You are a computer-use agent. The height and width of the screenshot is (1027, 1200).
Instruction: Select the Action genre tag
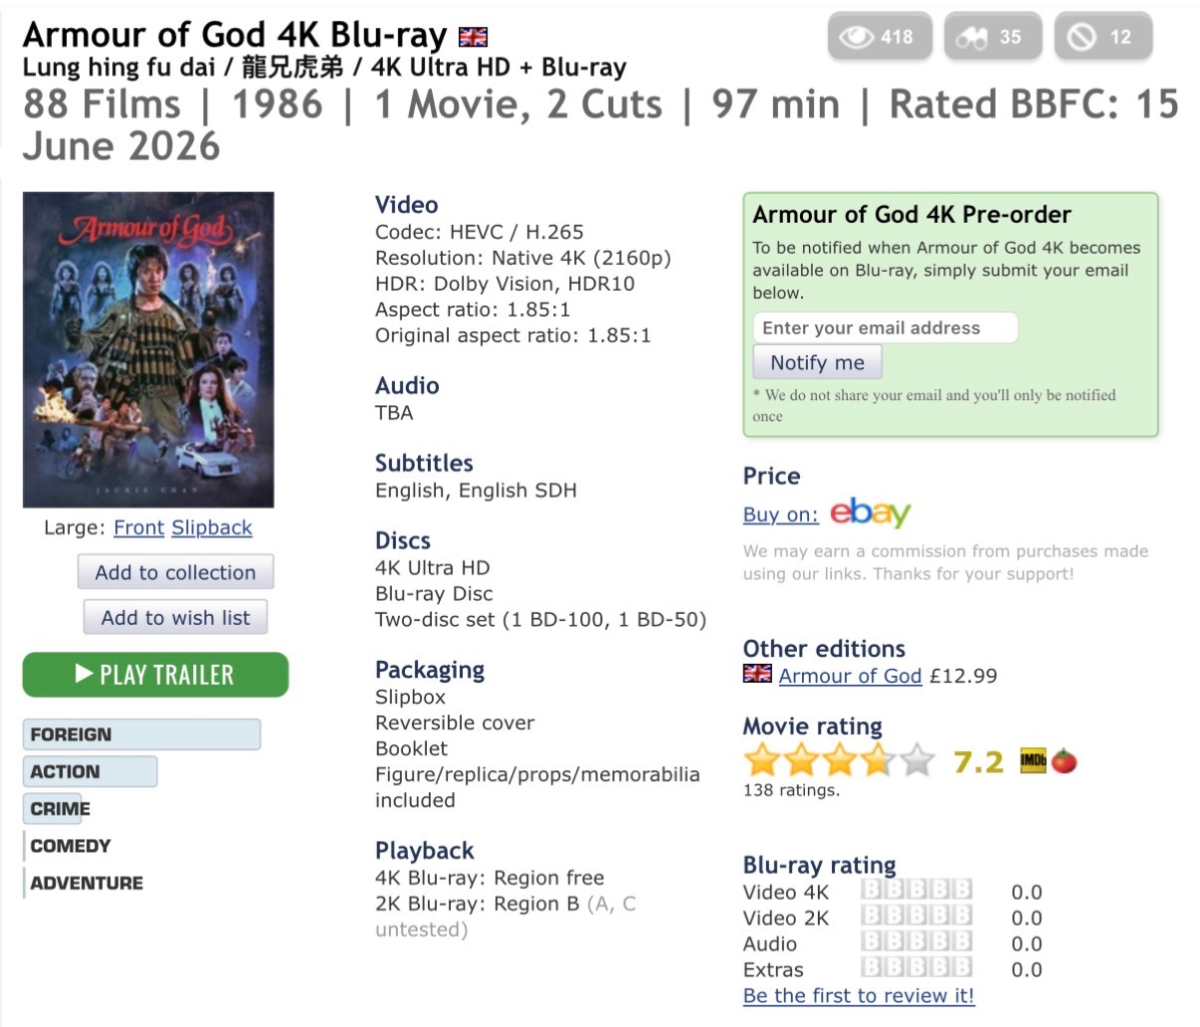[89, 771]
